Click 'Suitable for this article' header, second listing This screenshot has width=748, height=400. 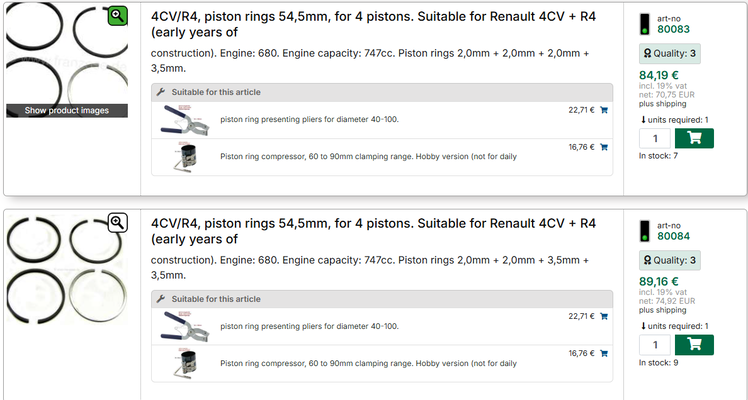[x=215, y=298]
